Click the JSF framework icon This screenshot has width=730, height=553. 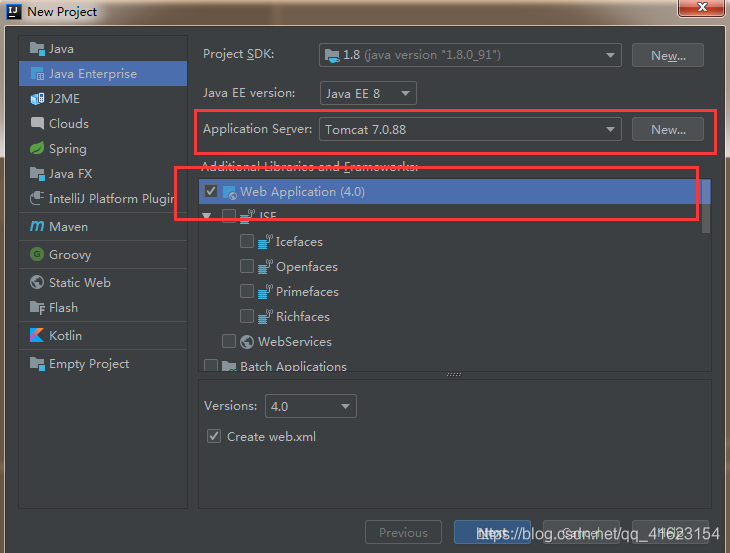[247, 216]
